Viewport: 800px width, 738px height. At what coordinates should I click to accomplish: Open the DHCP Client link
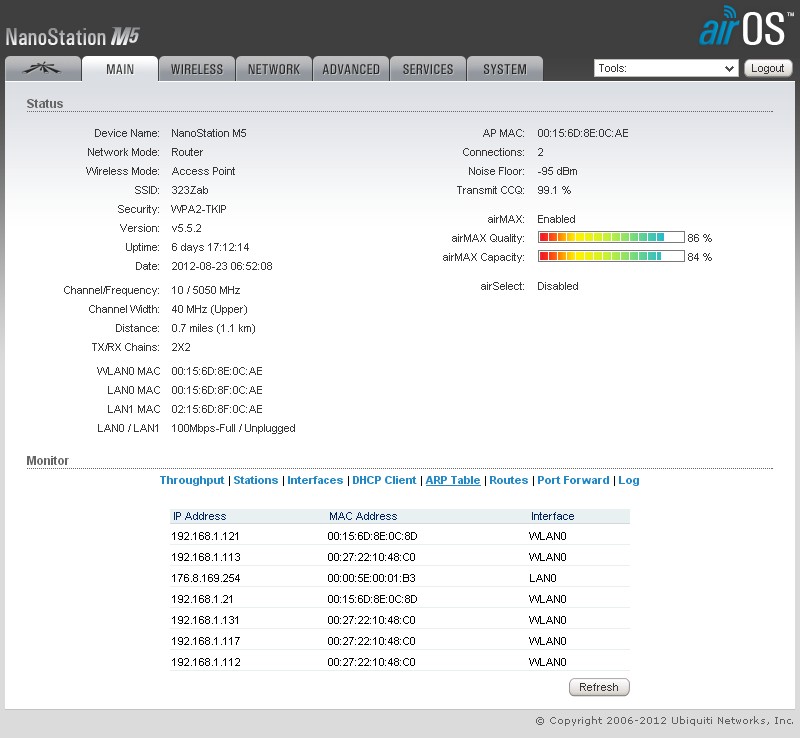coord(384,480)
